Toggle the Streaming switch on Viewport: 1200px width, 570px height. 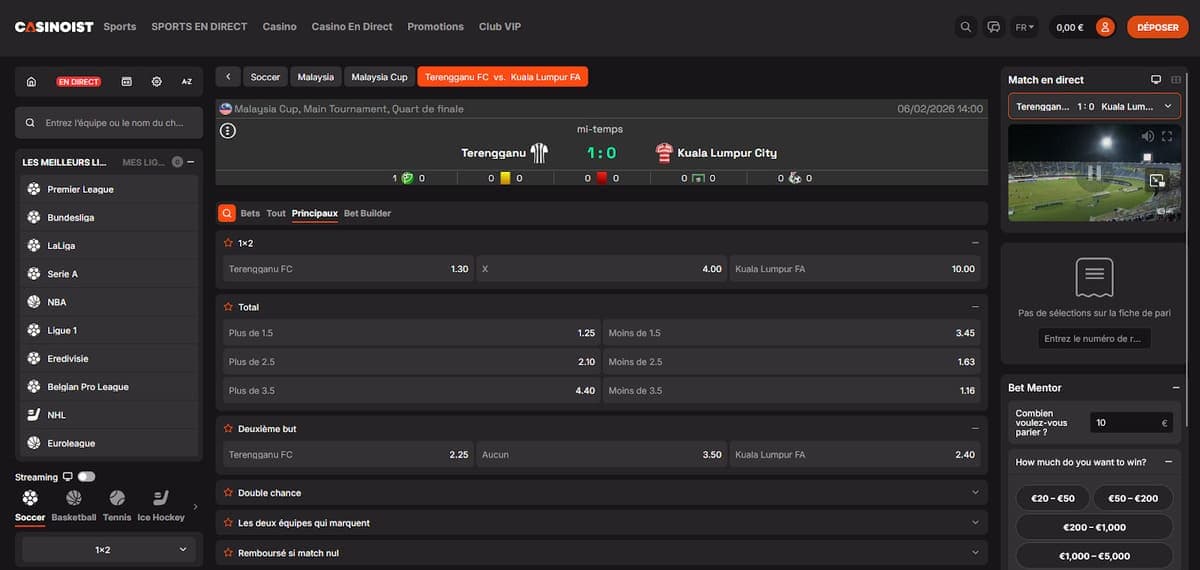coord(86,477)
